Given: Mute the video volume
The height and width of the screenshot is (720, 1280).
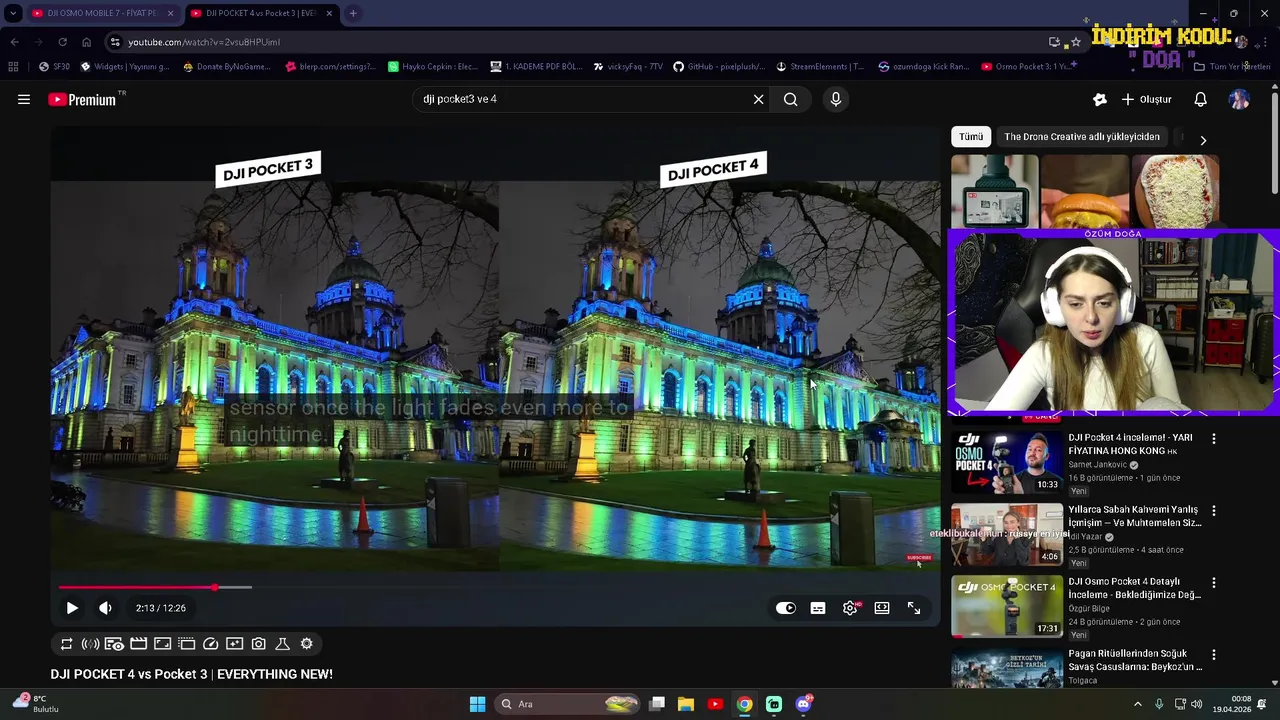Looking at the screenshot, I should pos(105,608).
